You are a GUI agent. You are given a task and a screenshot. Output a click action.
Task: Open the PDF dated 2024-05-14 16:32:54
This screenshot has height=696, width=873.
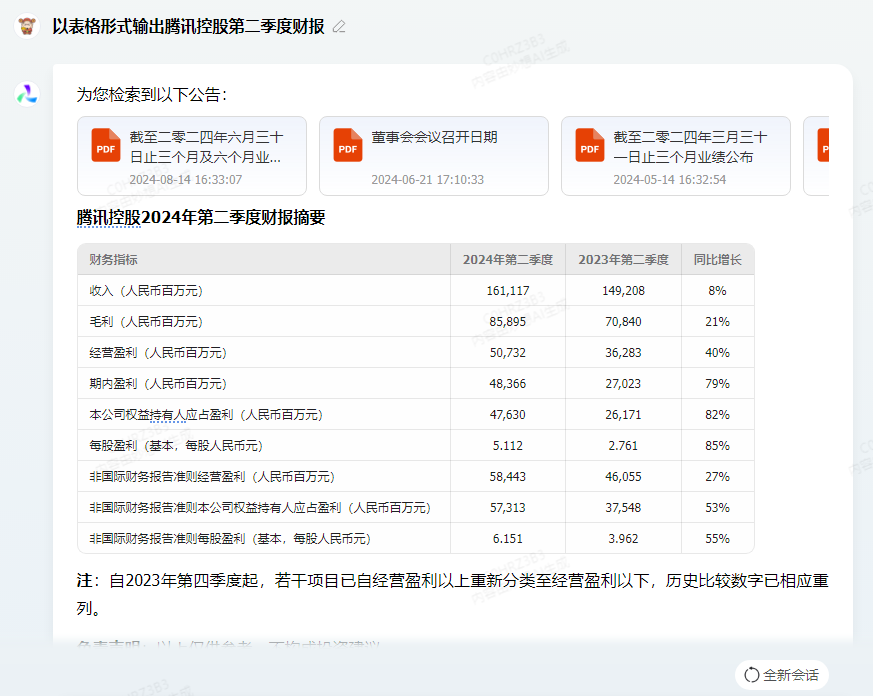tap(676, 156)
